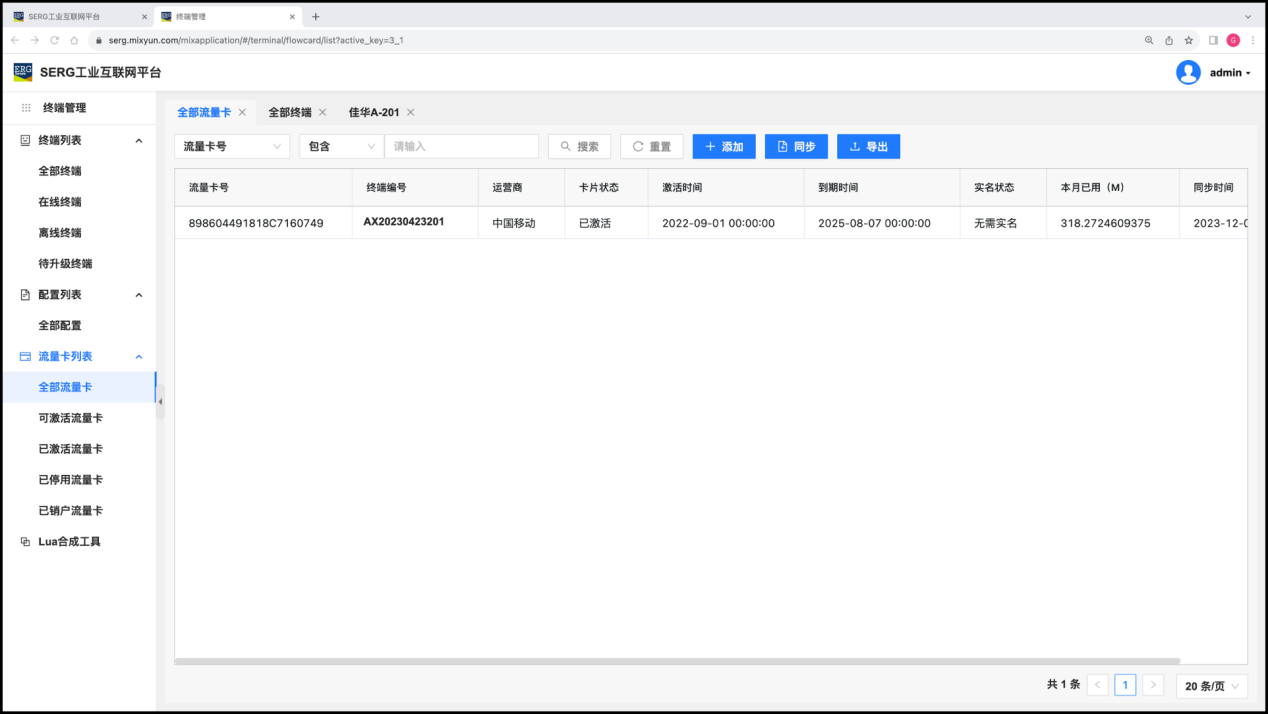Image resolution: width=1268 pixels, height=714 pixels.
Task: Click the horizontal table scrollbar
Action: coord(677,661)
